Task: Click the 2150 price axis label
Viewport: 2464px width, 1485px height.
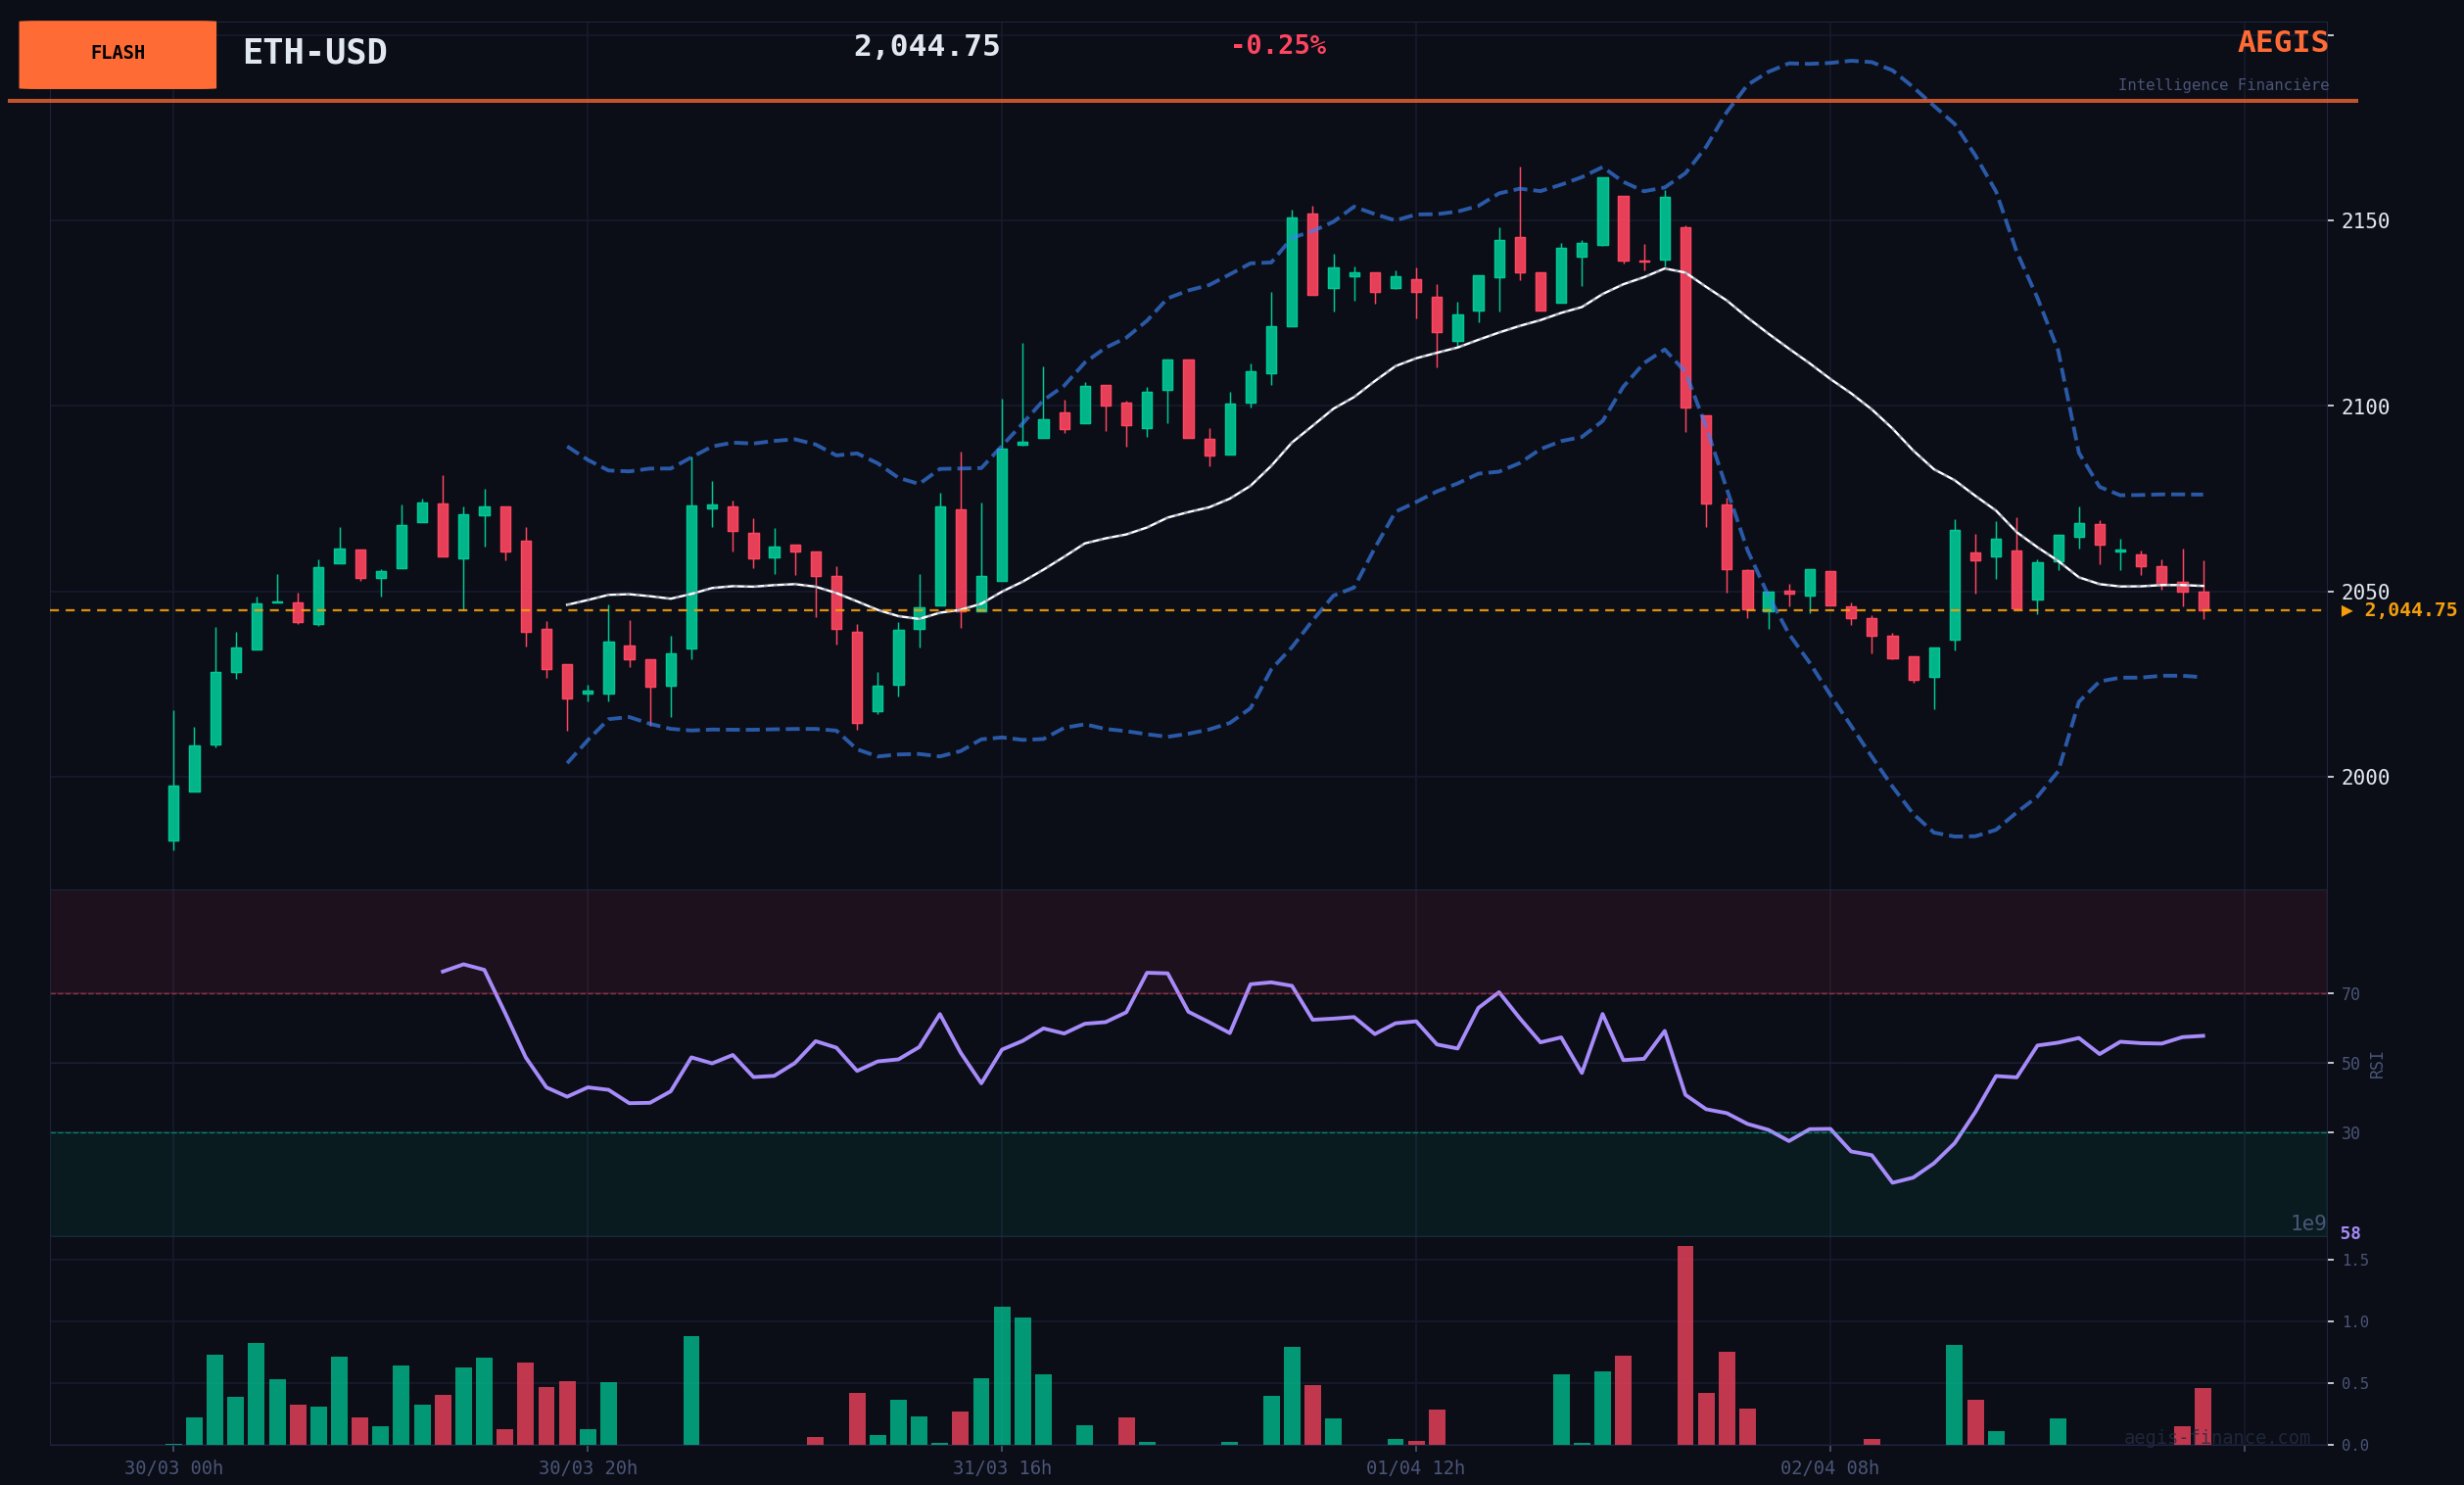Action: tap(2364, 221)
